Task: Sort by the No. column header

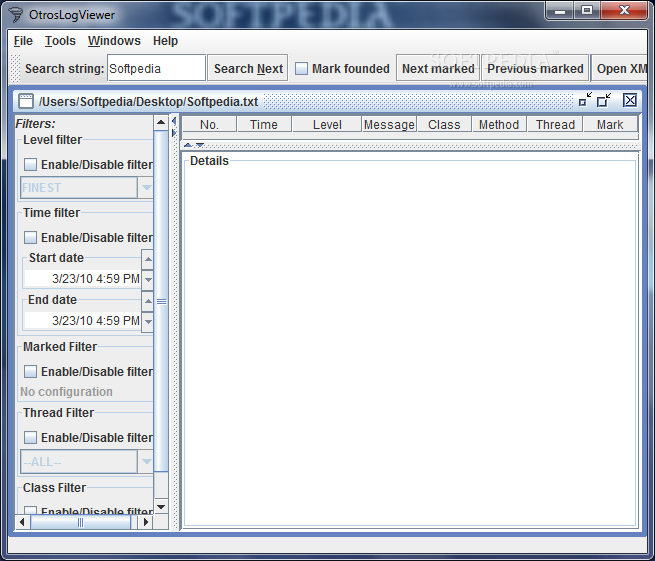Action: [209, 124]
